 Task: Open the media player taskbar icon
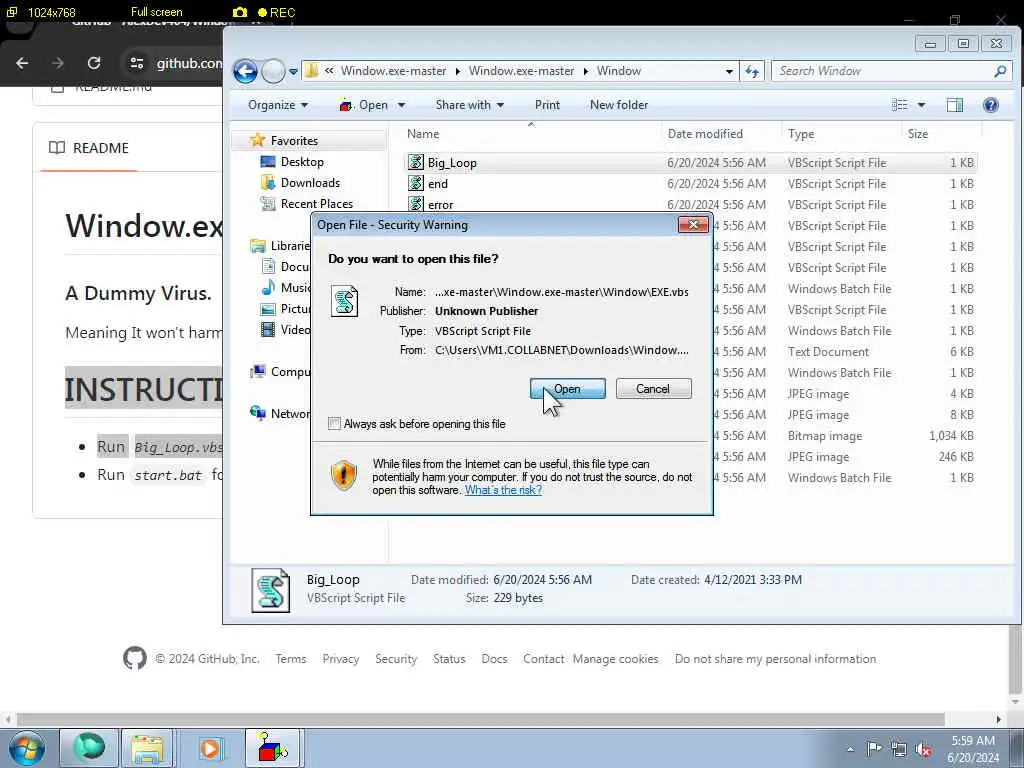point(210,748)
